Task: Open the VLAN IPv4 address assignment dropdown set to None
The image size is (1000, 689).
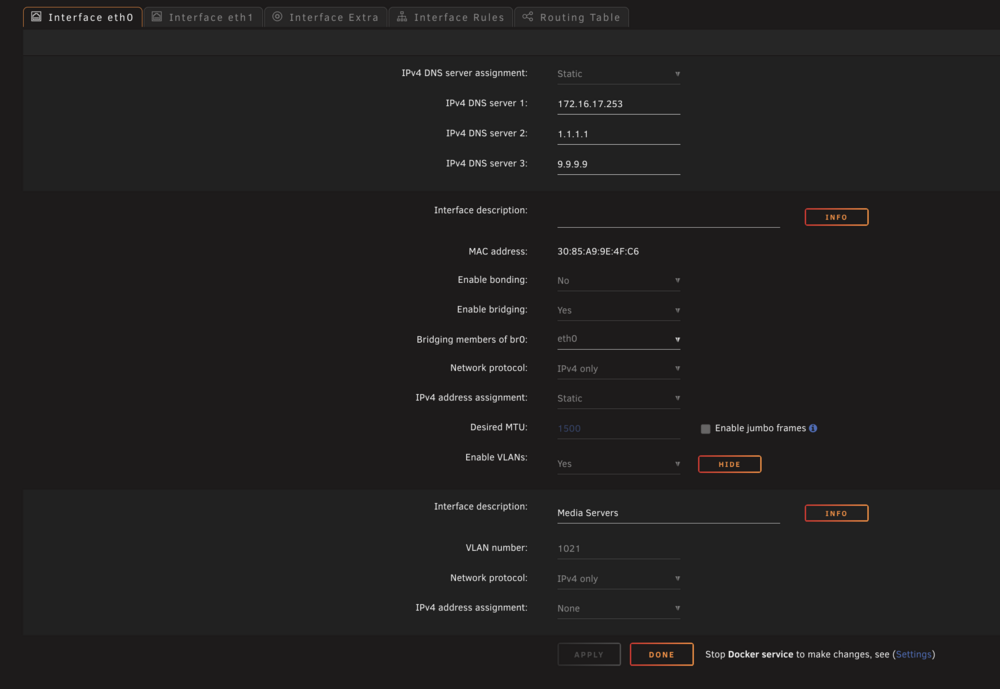Action: (x=619, y=609)
